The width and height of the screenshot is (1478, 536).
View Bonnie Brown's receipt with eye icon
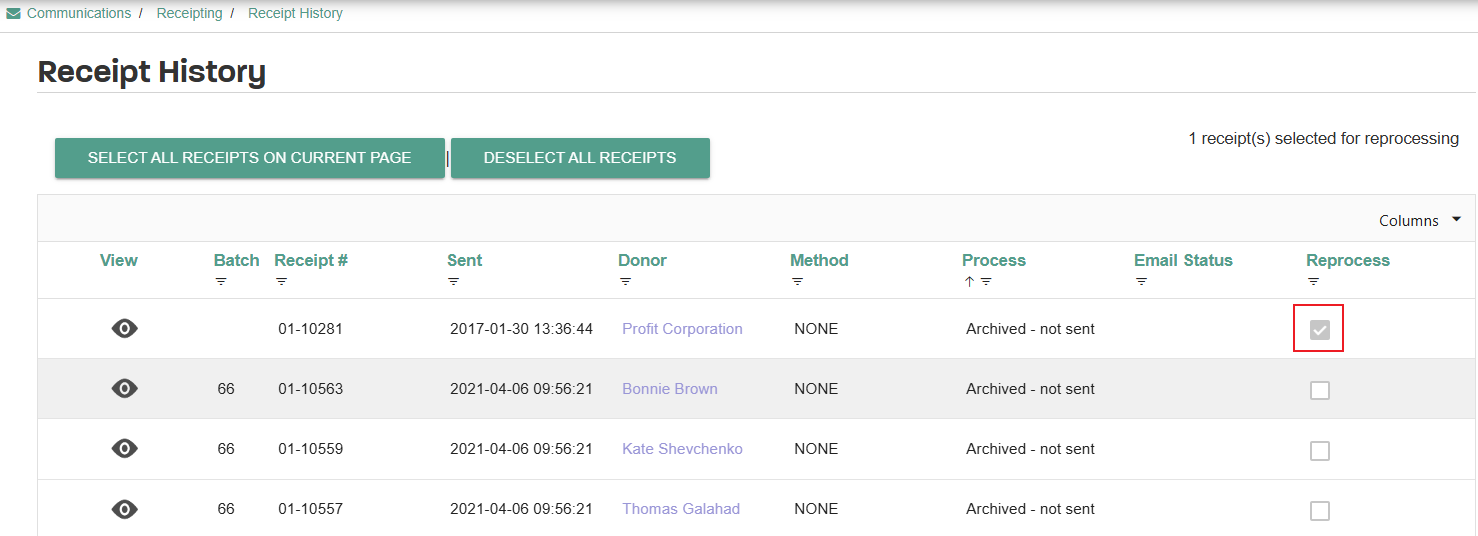point(124,388)
